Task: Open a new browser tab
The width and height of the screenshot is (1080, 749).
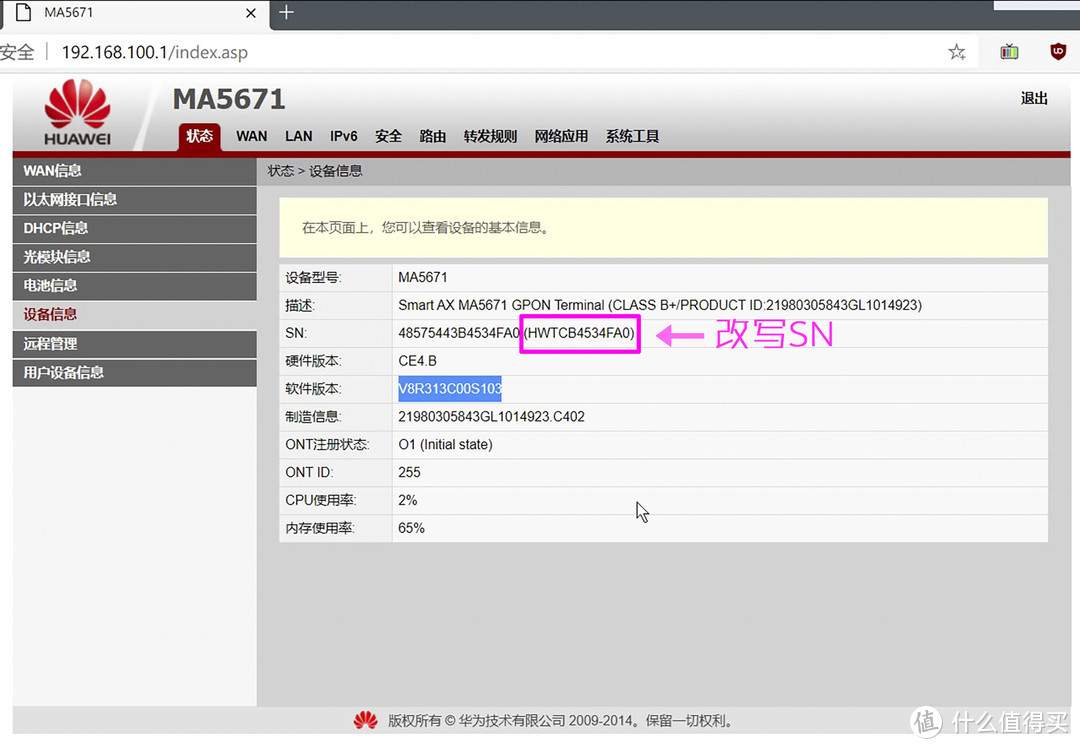Action: click(287, 12)
